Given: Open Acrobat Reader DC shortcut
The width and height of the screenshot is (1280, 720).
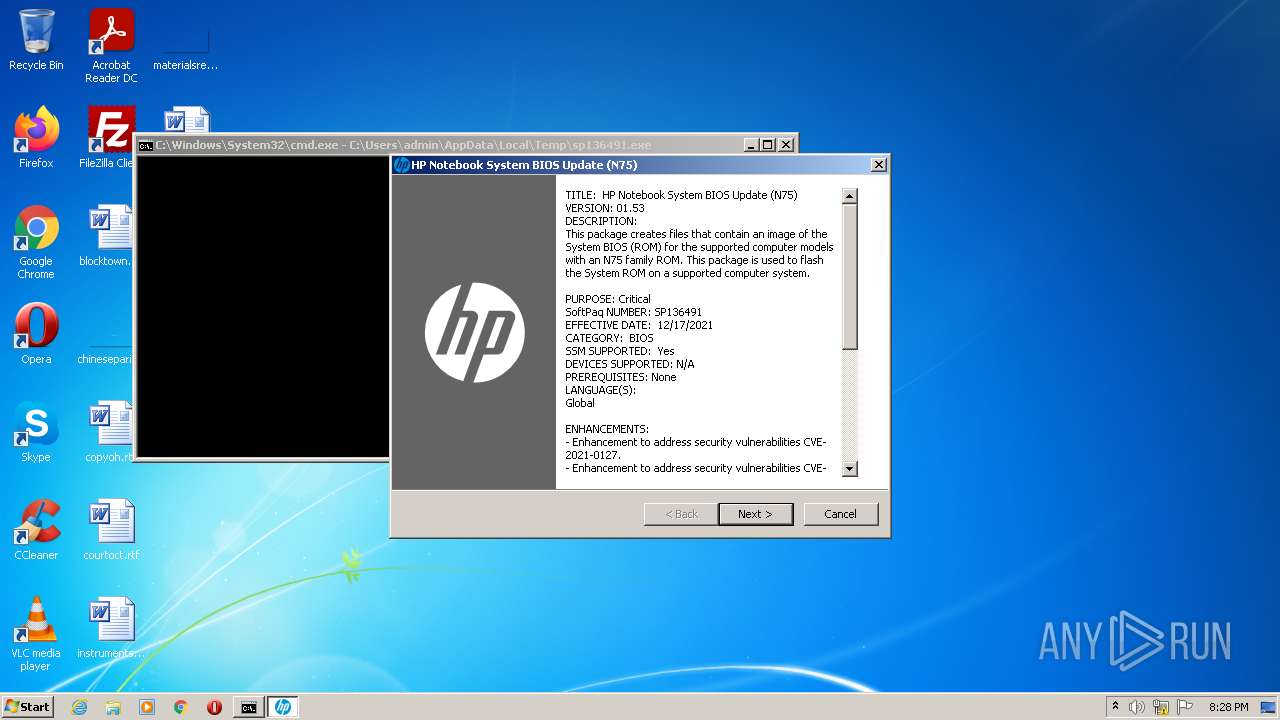Looking at the screenshot, I should (x=111, y=46).
